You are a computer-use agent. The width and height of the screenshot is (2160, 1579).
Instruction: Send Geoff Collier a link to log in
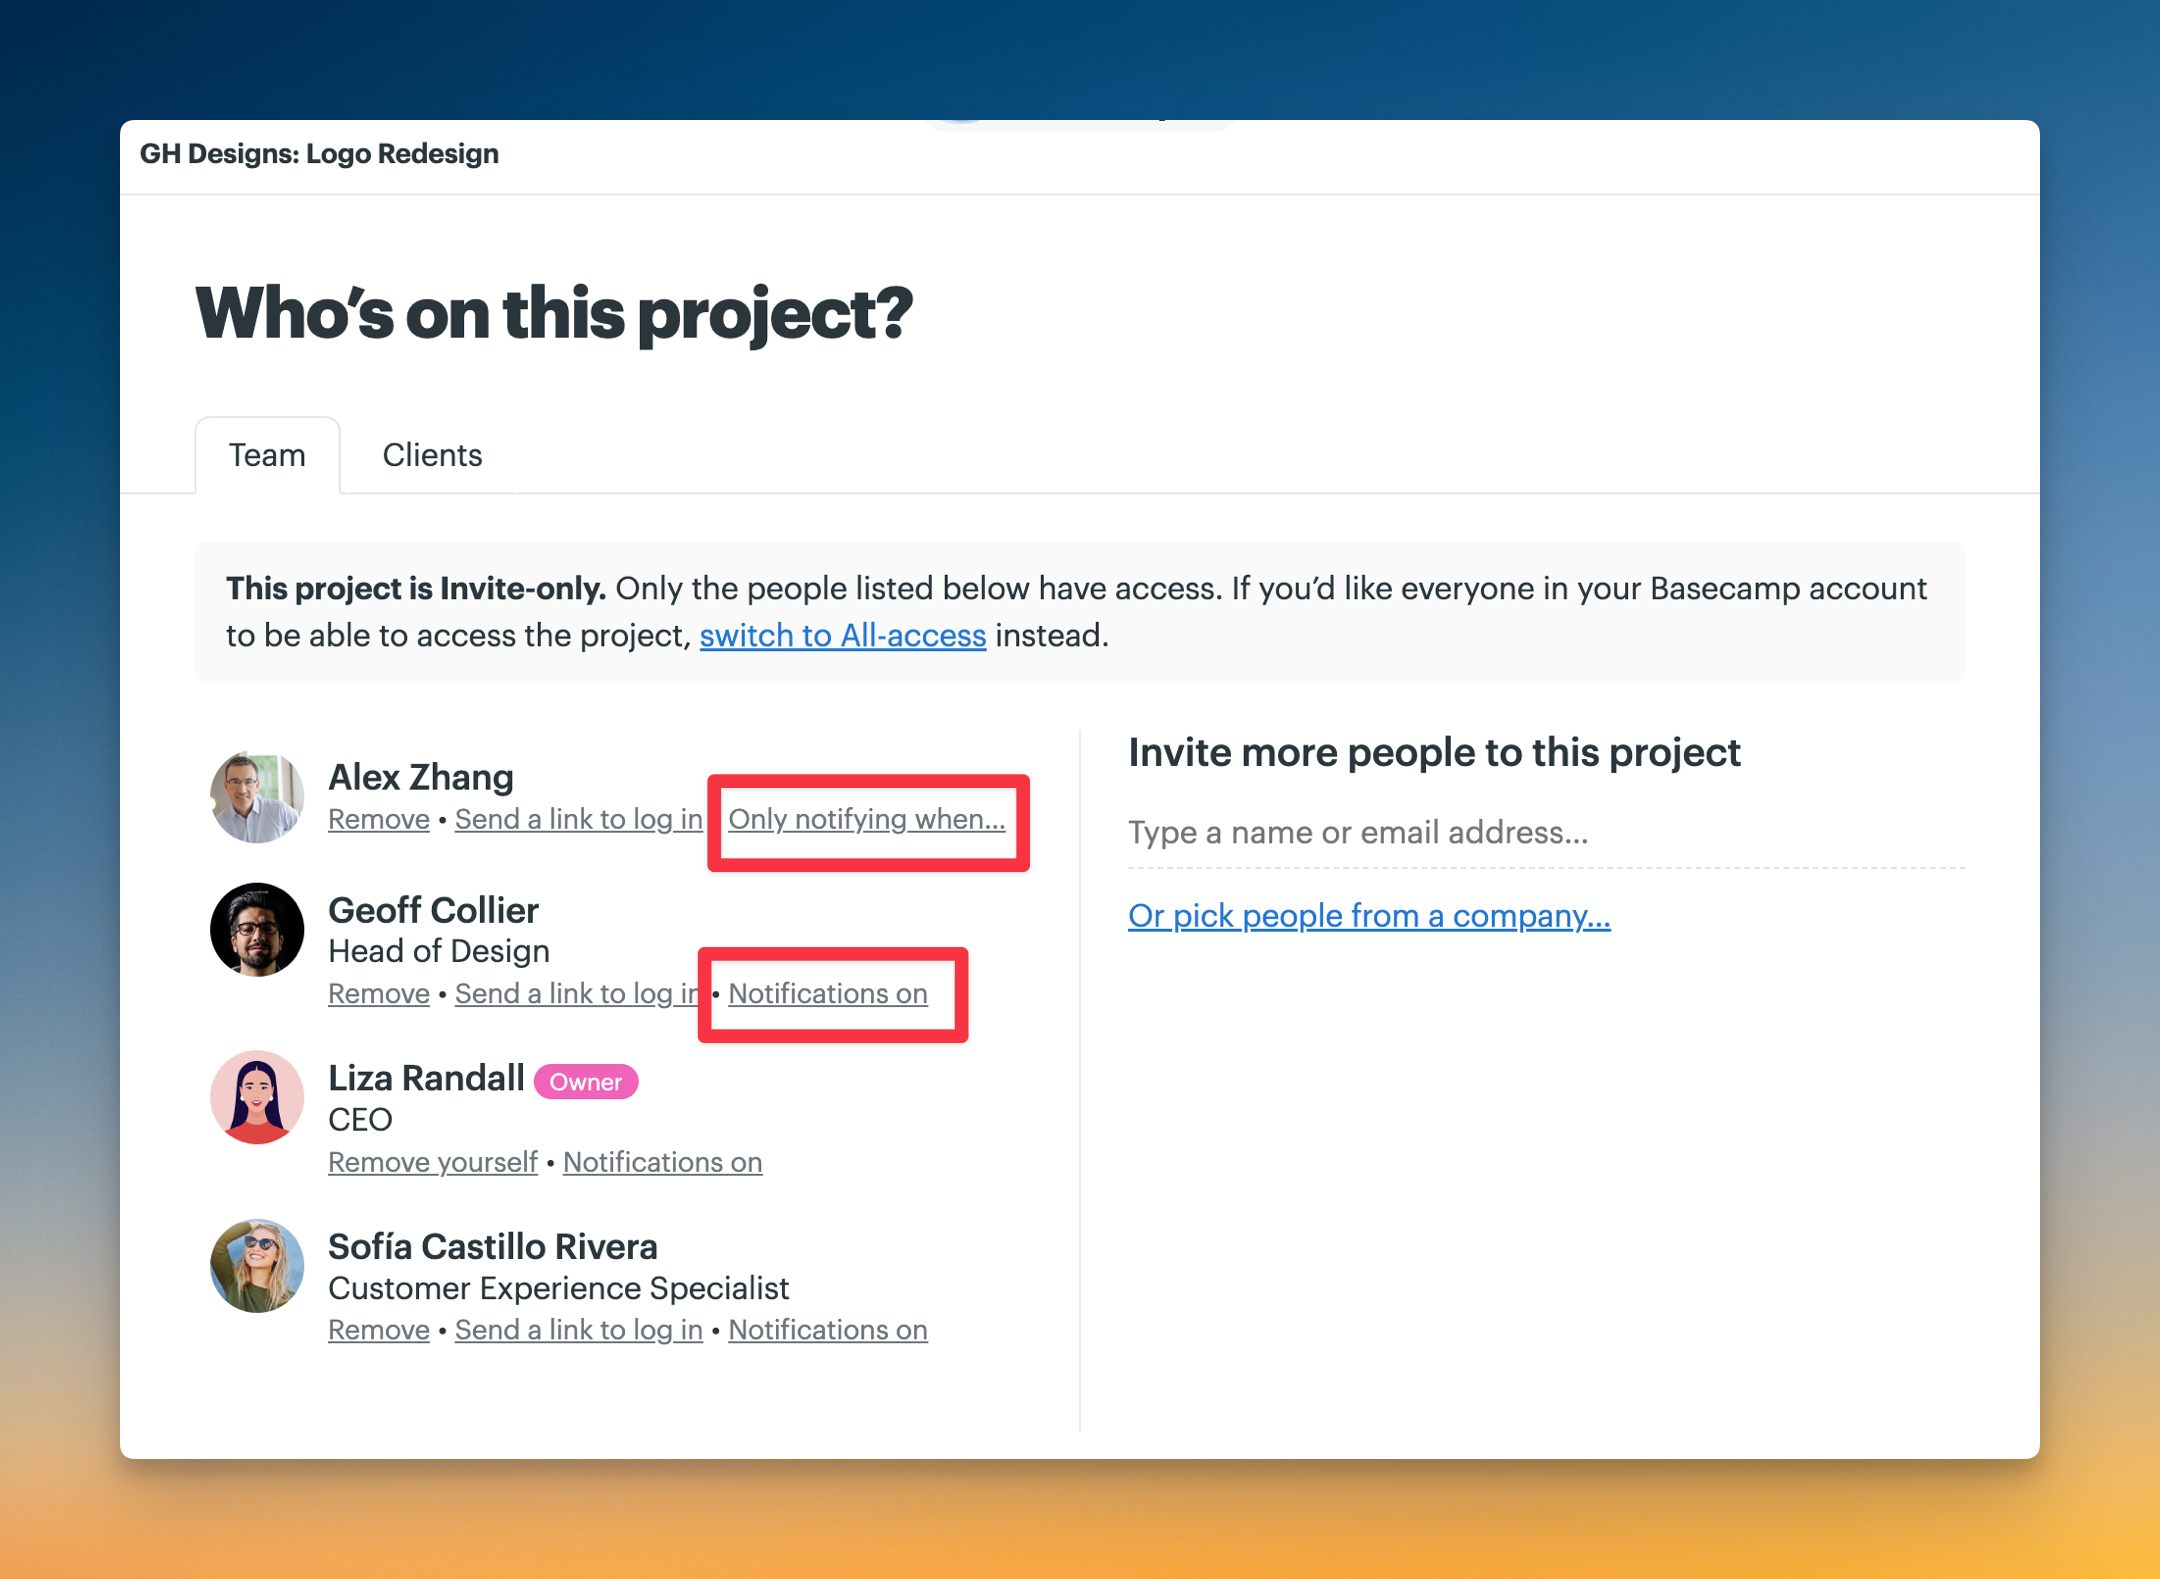[x=576, y=993]
